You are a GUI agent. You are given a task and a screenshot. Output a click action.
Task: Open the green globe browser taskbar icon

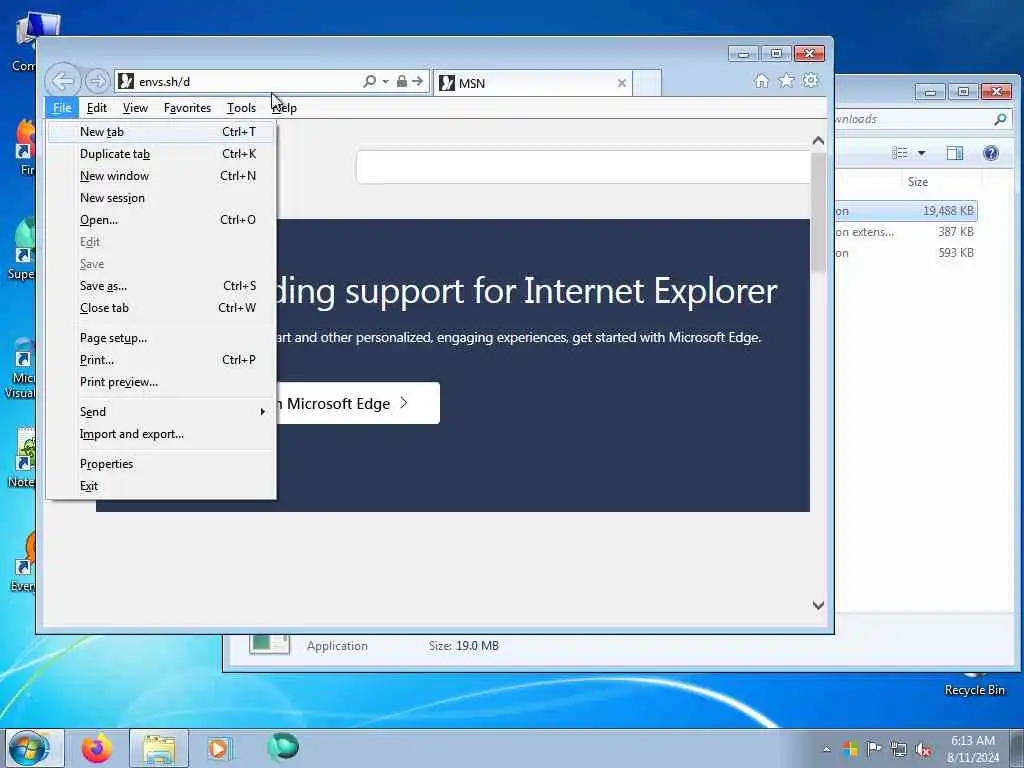click(x=283, y=747)
